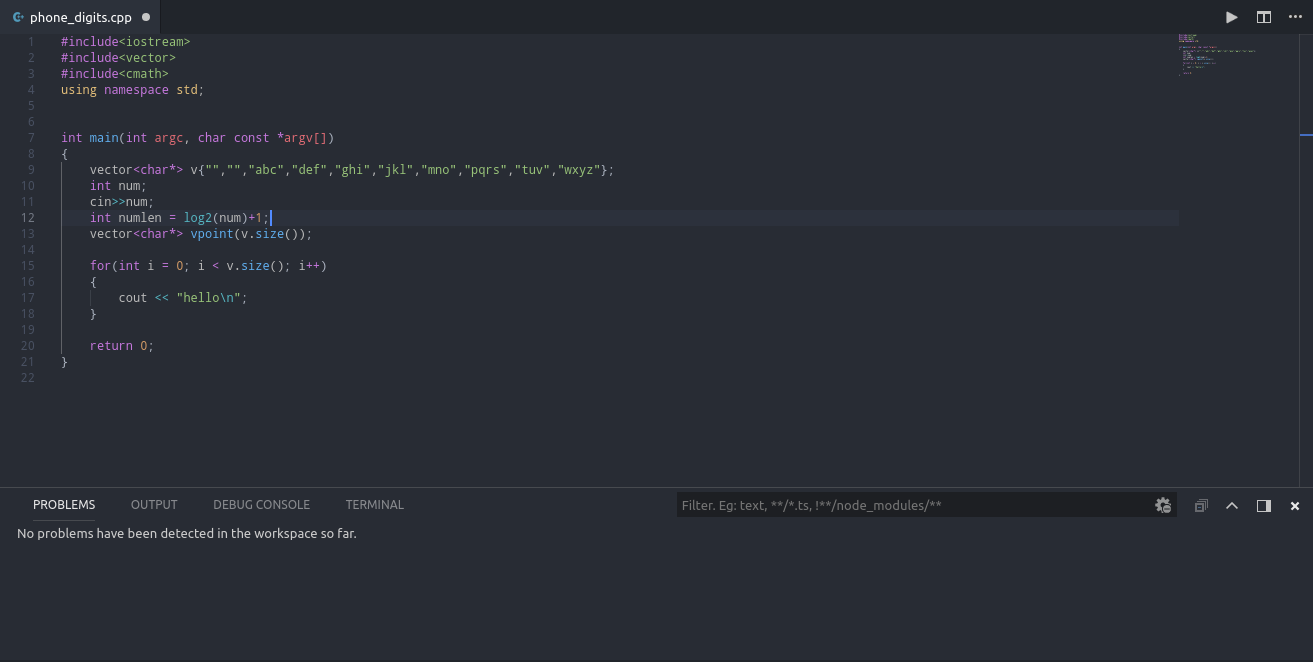Open the more editor actions menu
1313x662 pixels.
1294,17
